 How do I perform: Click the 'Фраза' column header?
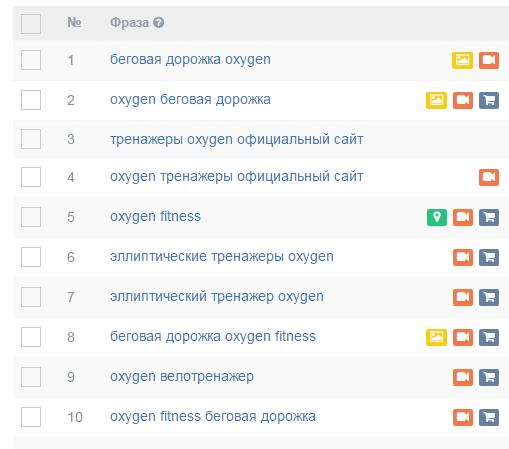click(x=129, y=23)
